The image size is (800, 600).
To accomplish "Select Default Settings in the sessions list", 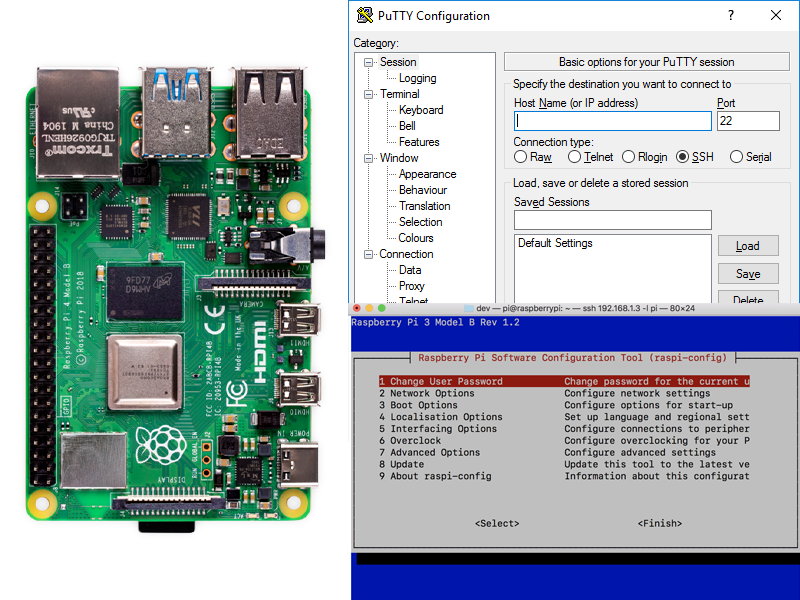I will (x=555, y=243).
